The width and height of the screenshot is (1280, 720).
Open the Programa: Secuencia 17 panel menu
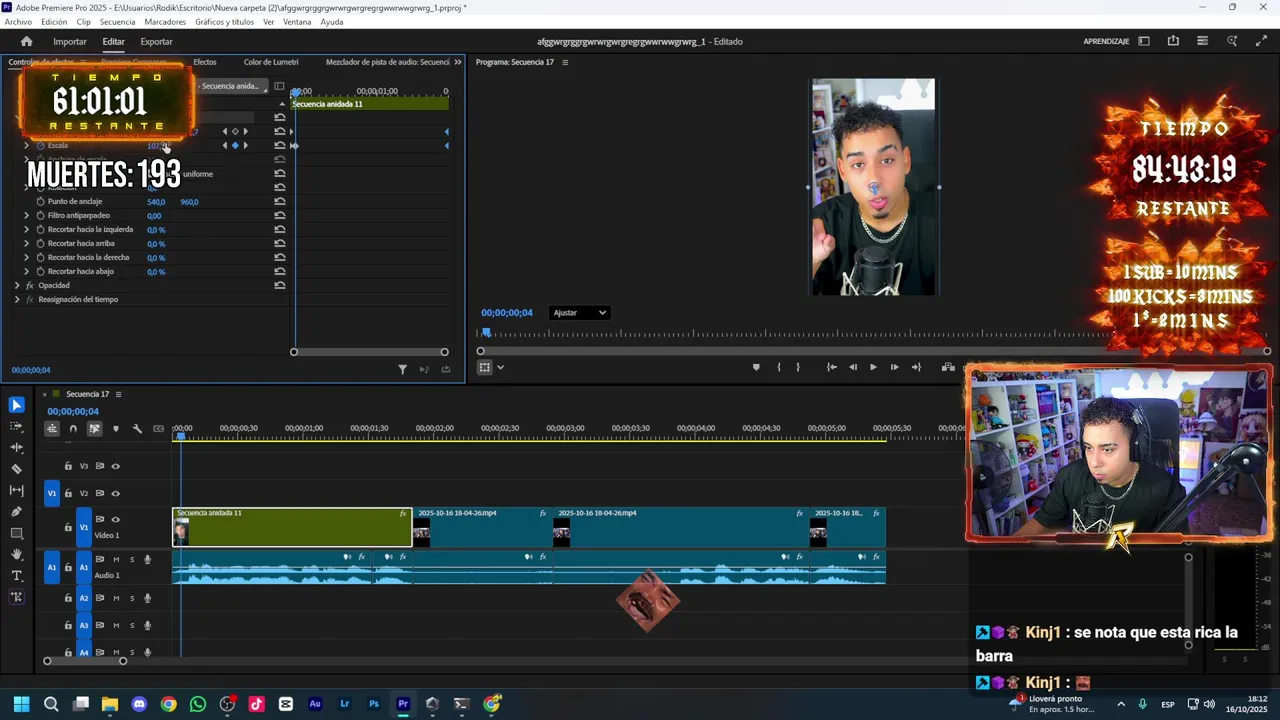[565, 62]
